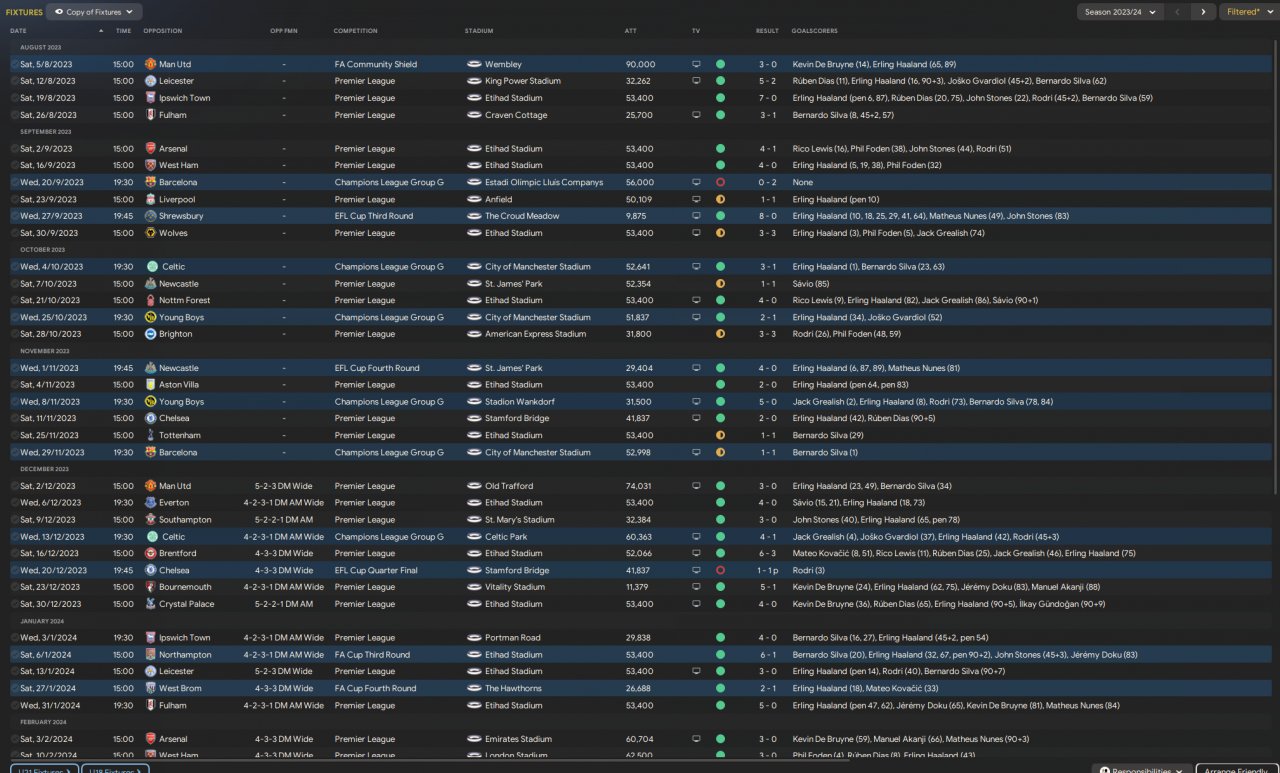Click the Brentford club badge
Screen dimensions: 1280x773
(x=151, y=553)
